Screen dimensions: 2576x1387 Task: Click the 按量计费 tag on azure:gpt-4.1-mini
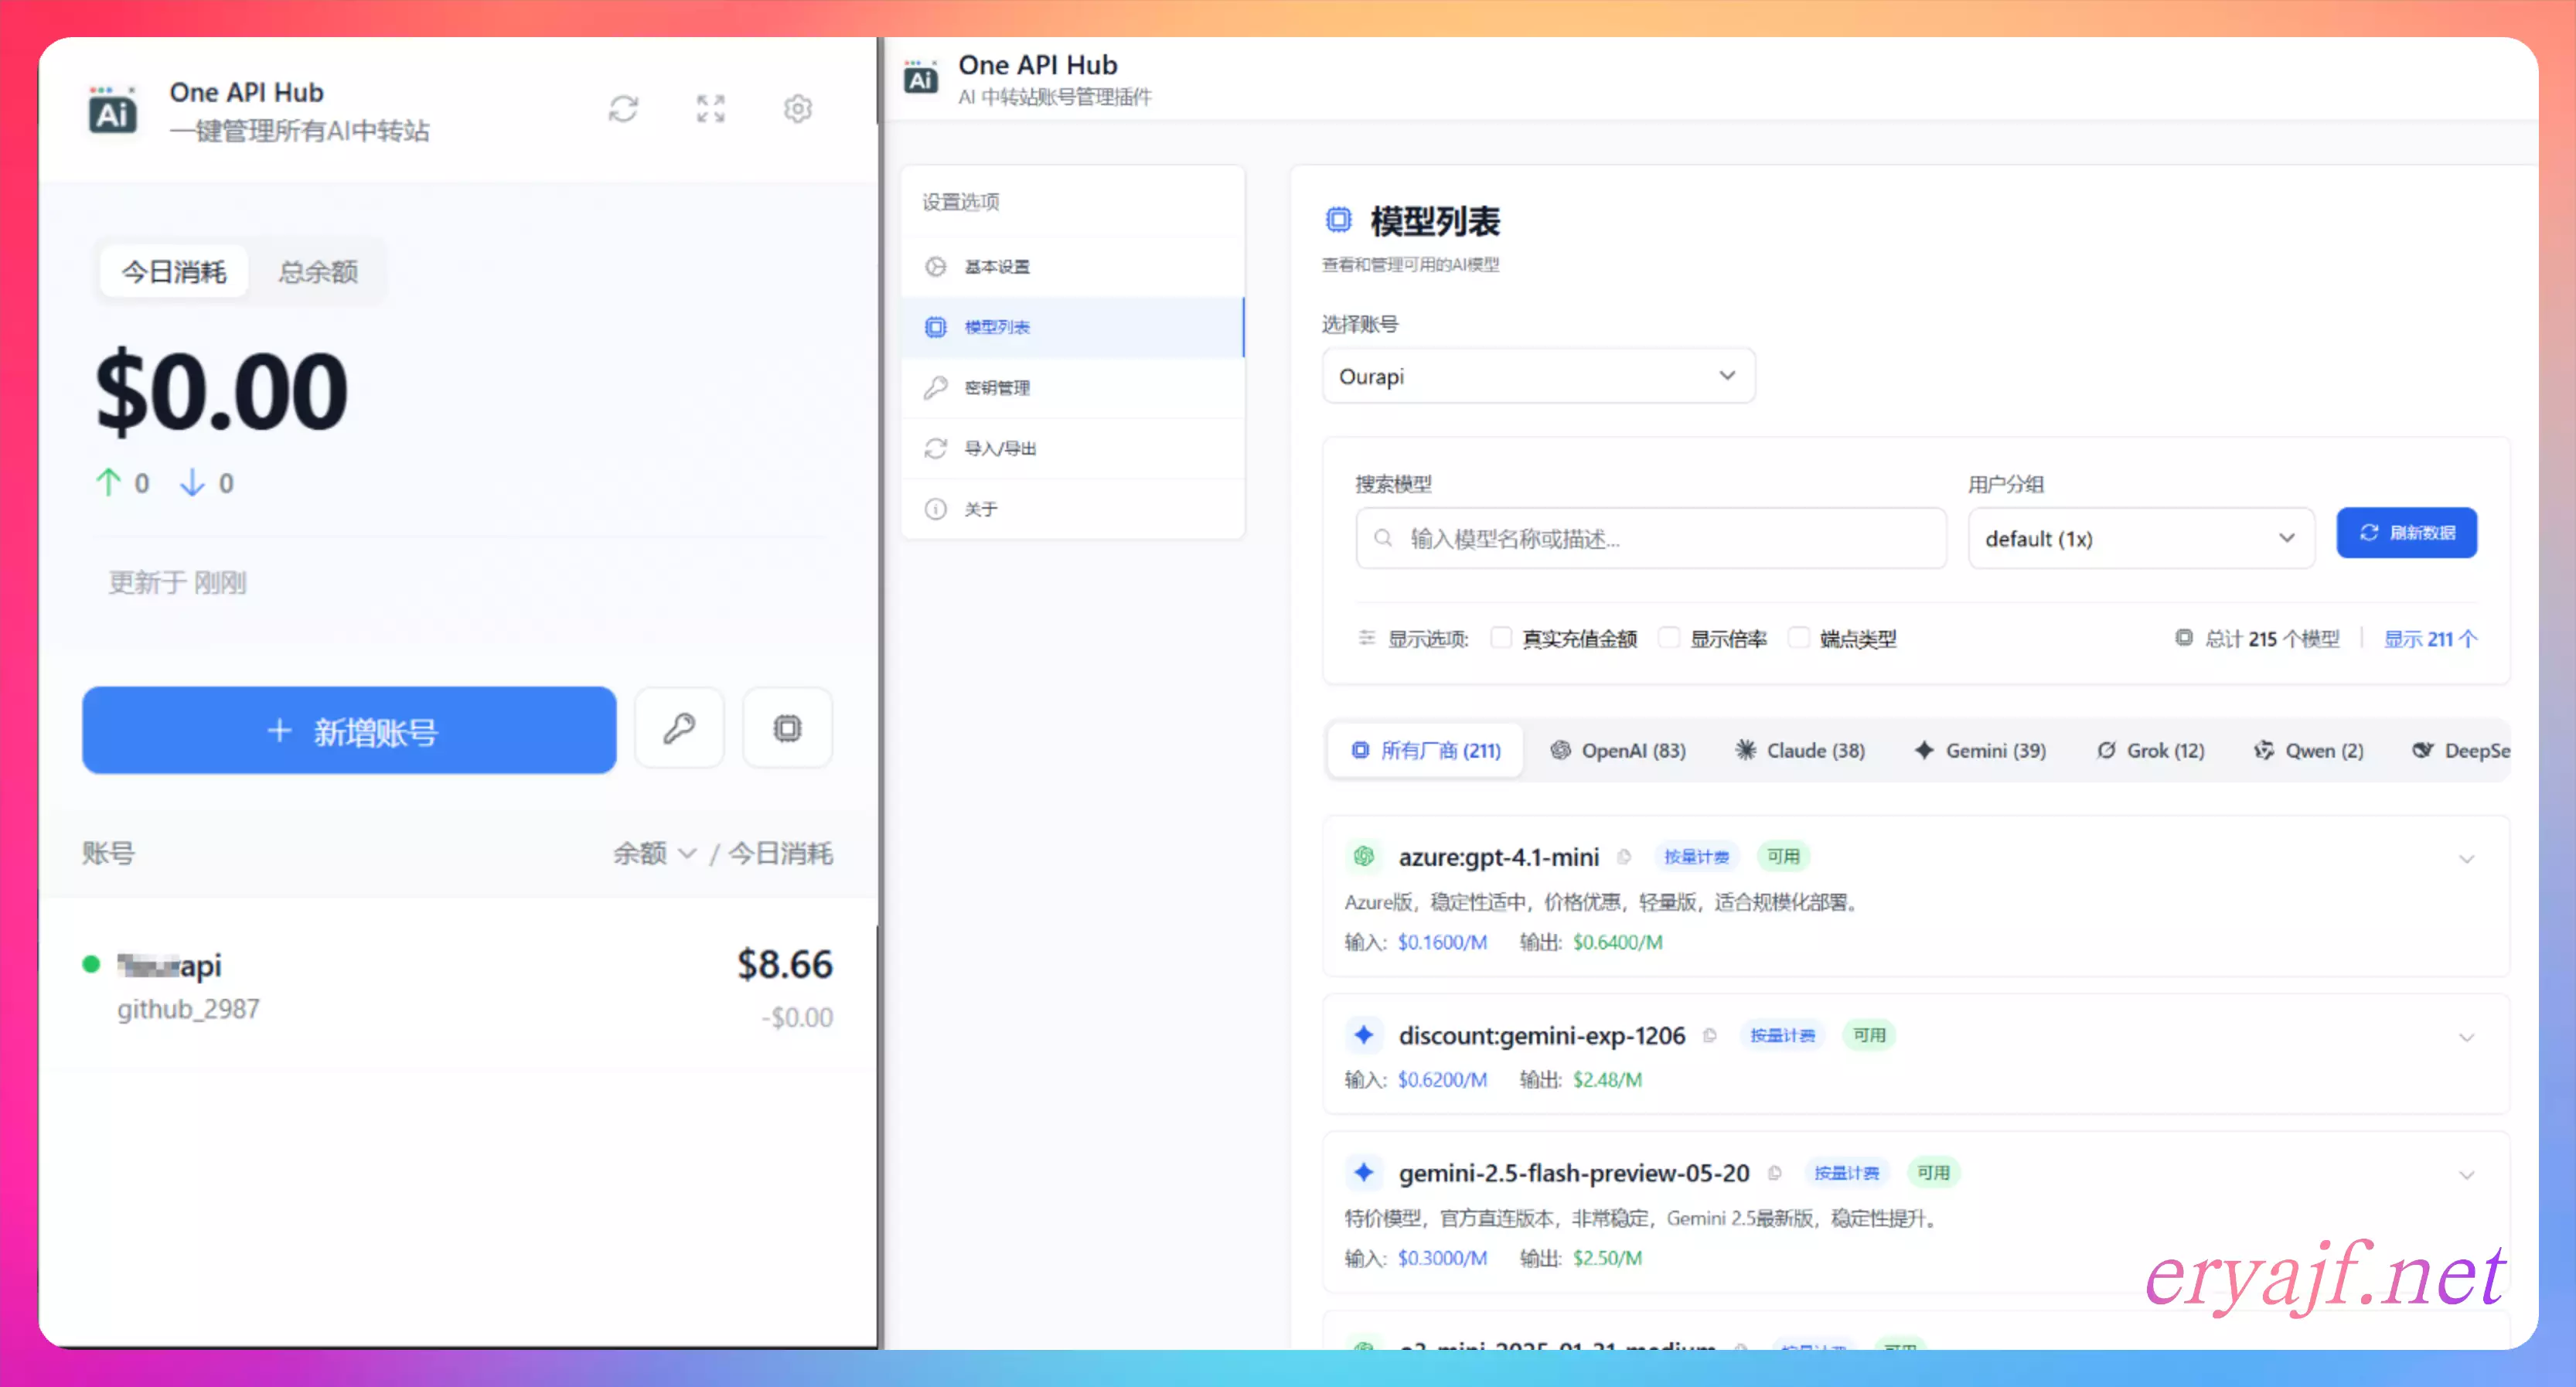[x=1696, y=856]
